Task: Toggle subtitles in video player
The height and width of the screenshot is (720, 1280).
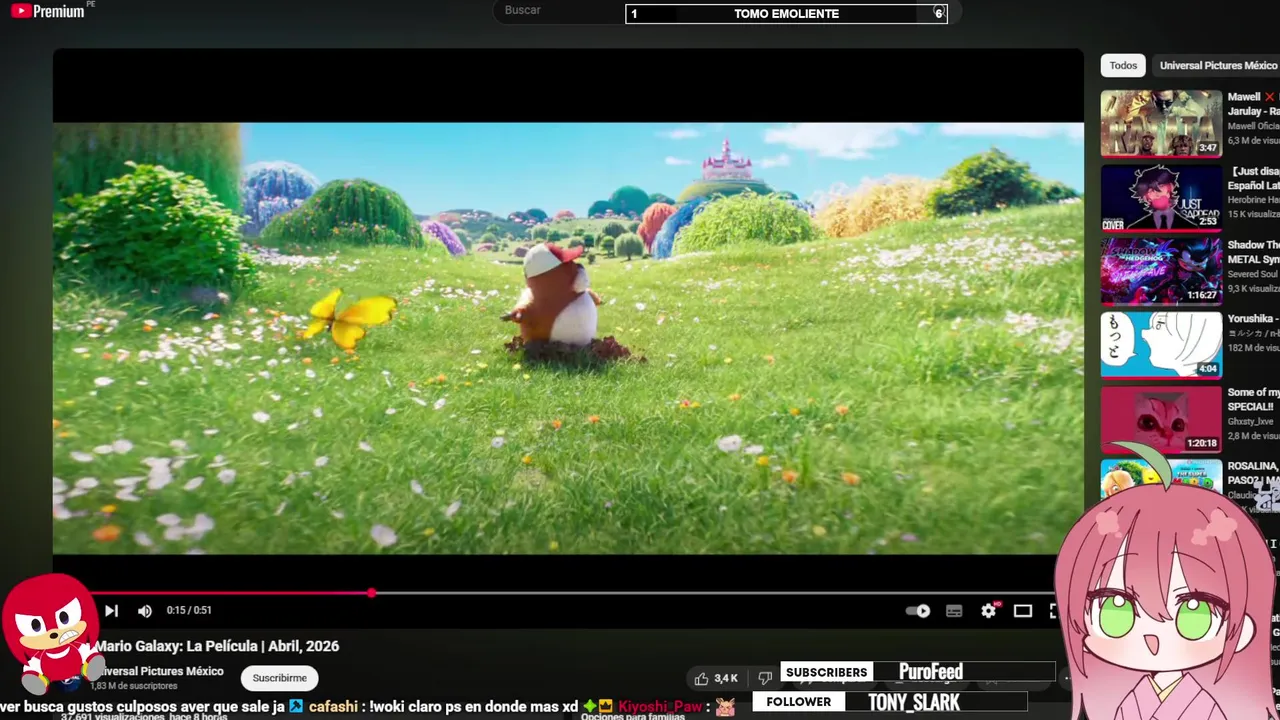Action: click(954, 611)
